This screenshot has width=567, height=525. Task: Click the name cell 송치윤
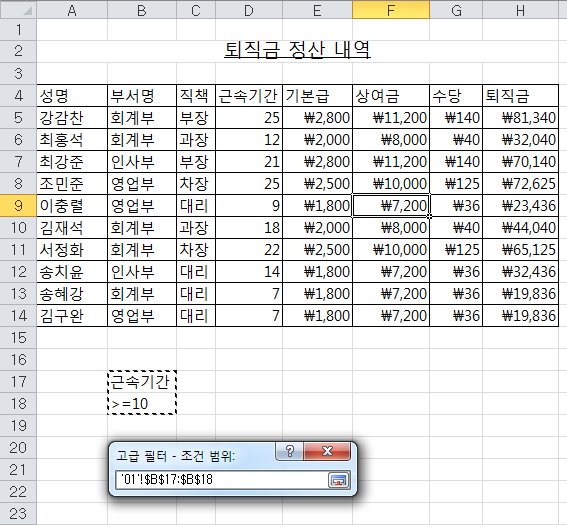[x=72, y=272]
